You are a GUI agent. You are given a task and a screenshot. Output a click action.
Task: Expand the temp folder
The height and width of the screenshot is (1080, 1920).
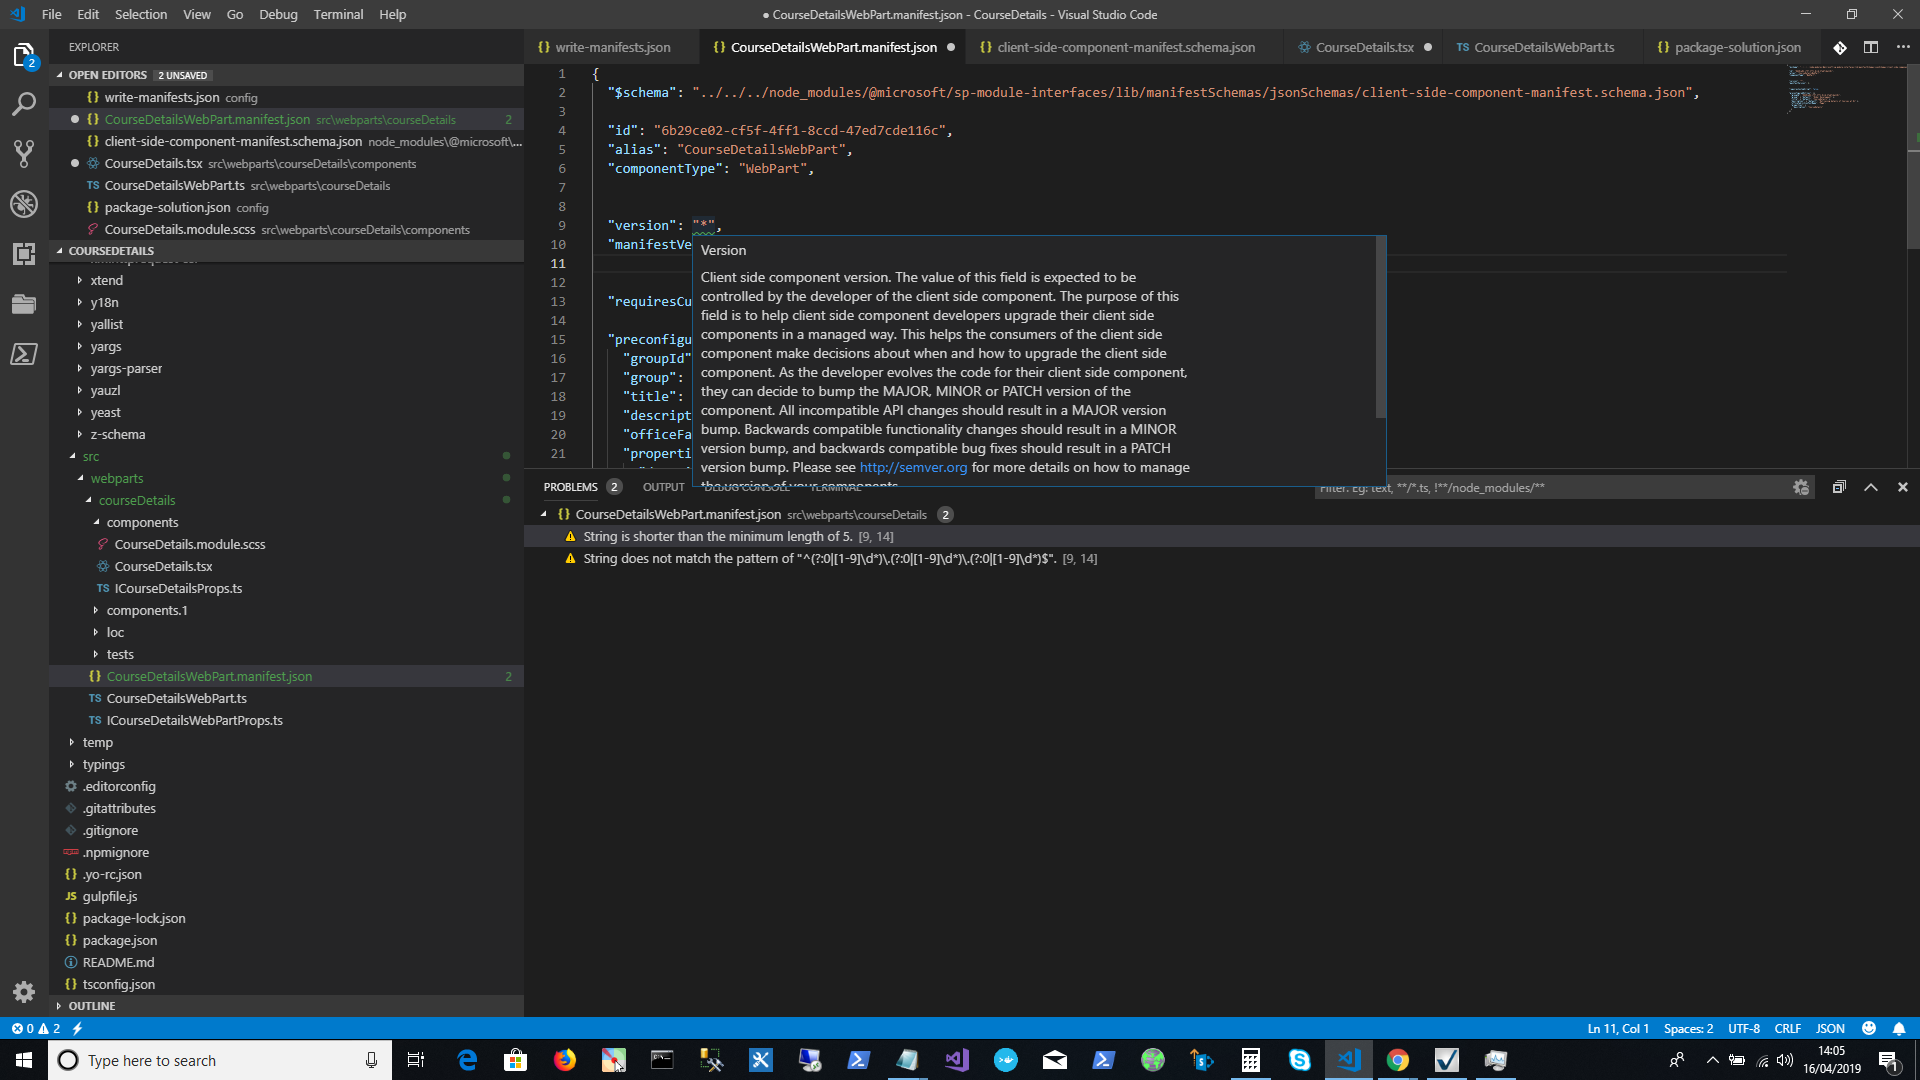pos(97,742)
